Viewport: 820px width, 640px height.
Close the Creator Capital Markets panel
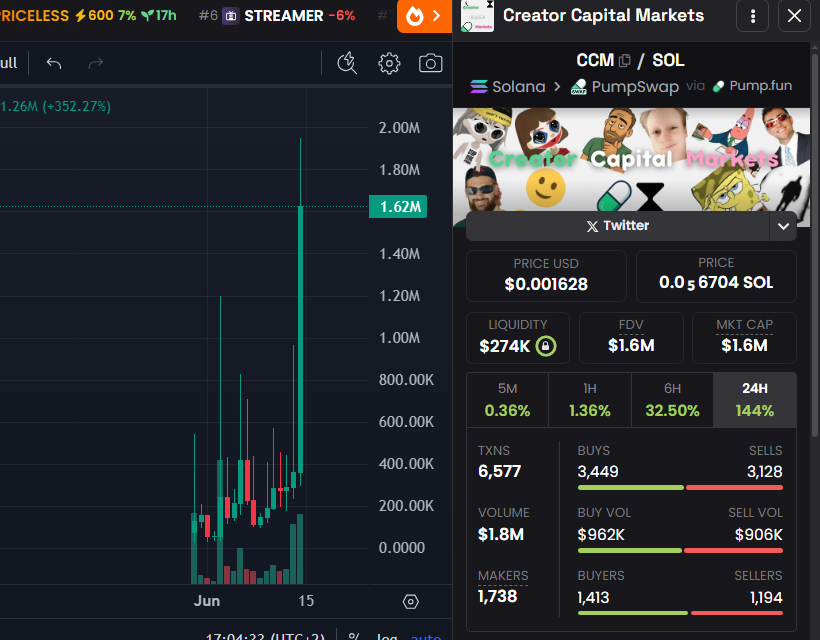794,16
